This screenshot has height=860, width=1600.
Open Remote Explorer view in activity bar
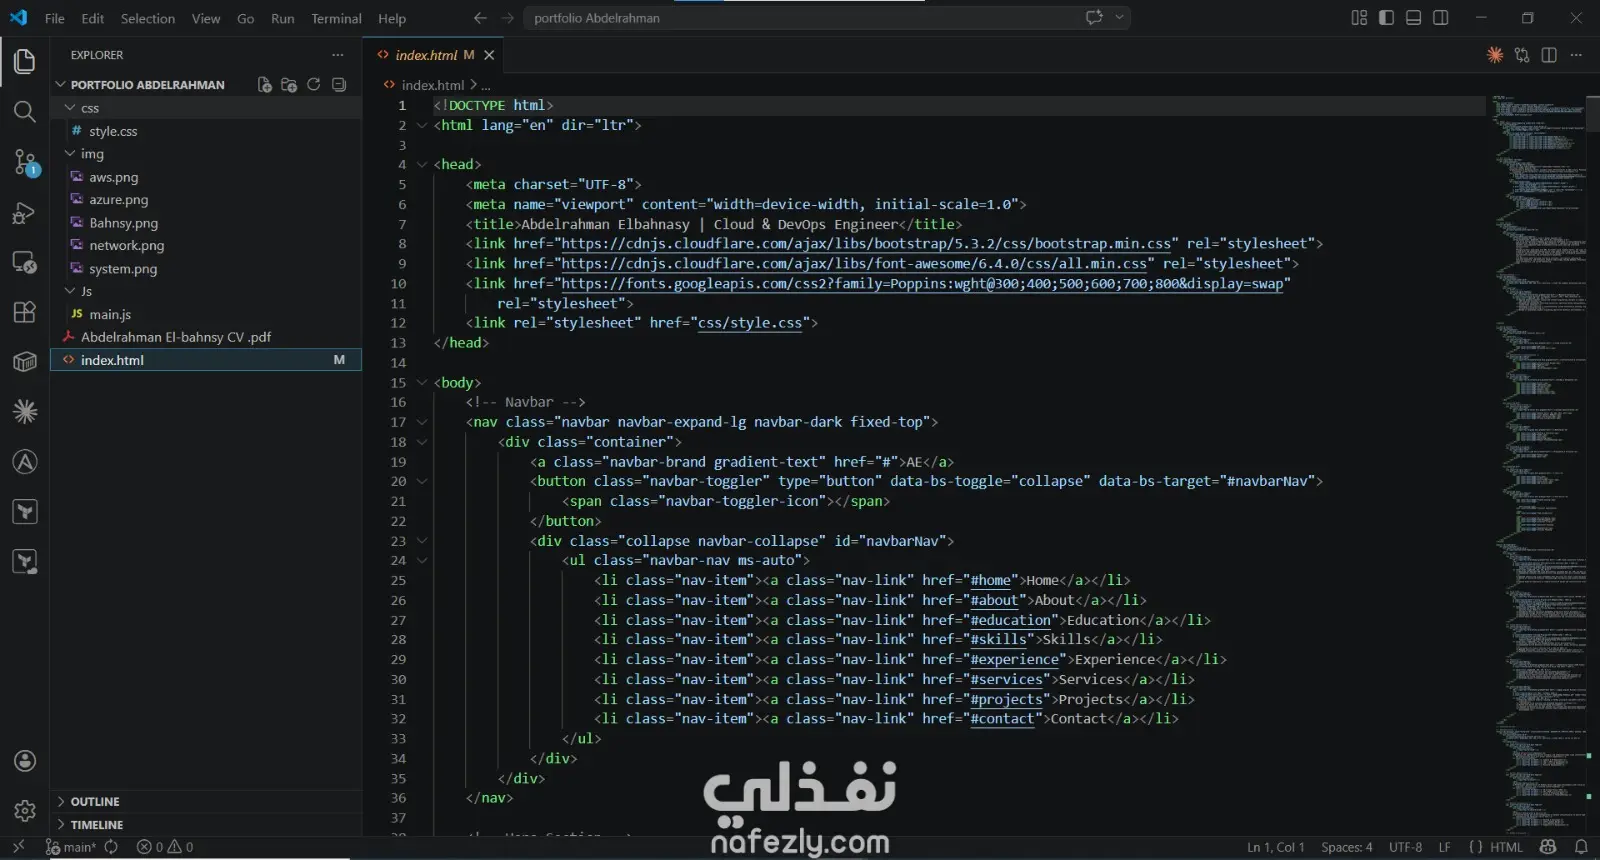25,263
